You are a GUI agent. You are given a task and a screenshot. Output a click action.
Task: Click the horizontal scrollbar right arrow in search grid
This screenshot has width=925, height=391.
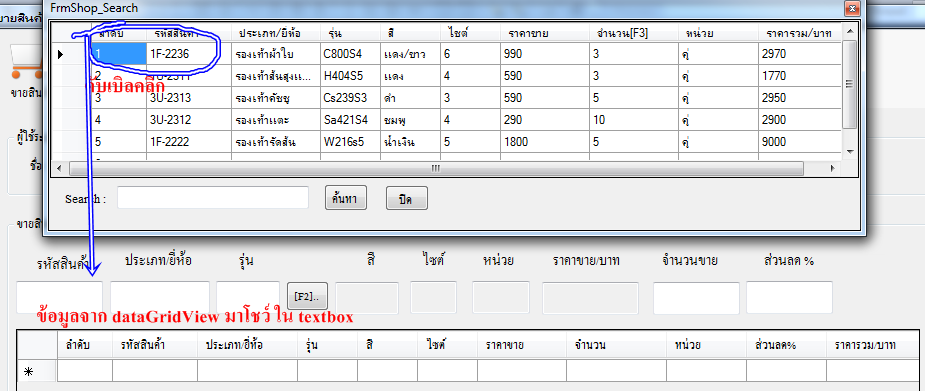pyautogui.click(x=832, y=168)
